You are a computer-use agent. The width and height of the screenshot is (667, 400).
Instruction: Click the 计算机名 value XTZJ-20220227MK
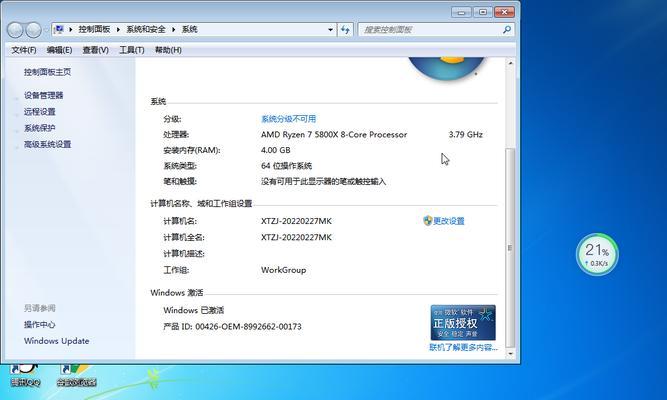[x=296, y=221]
